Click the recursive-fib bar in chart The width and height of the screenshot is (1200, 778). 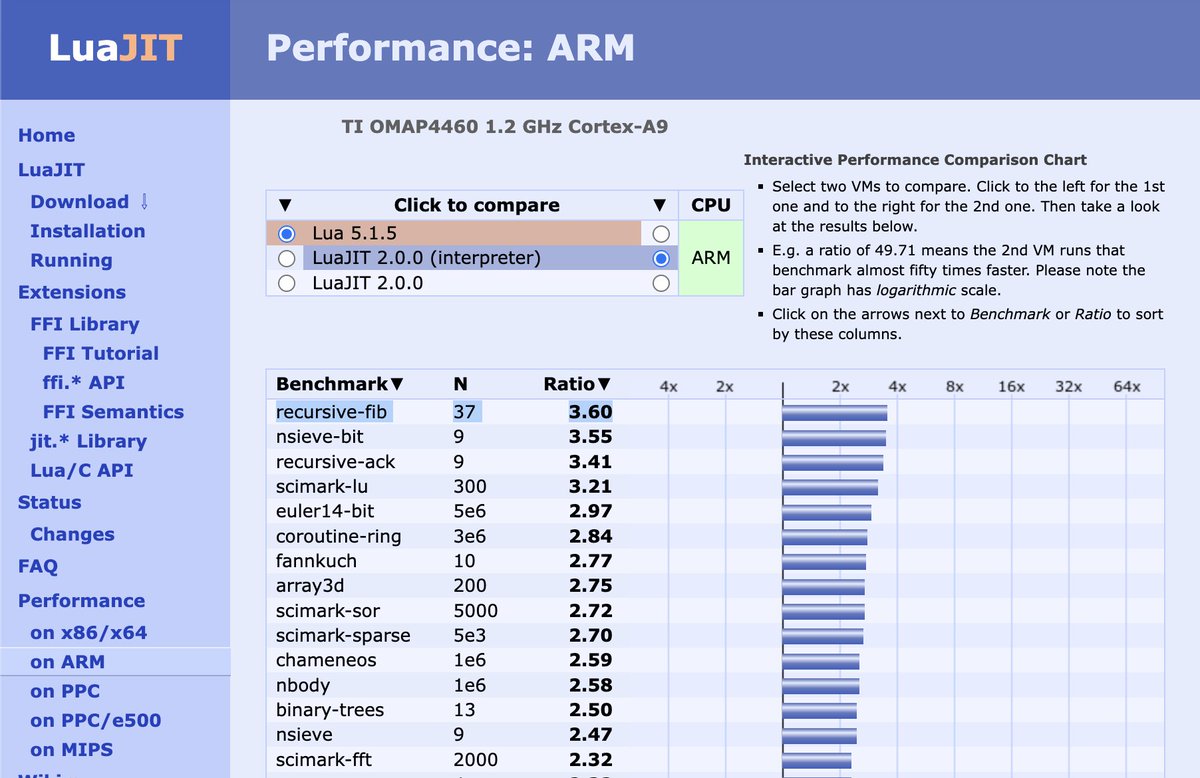[x=835, y=413]
